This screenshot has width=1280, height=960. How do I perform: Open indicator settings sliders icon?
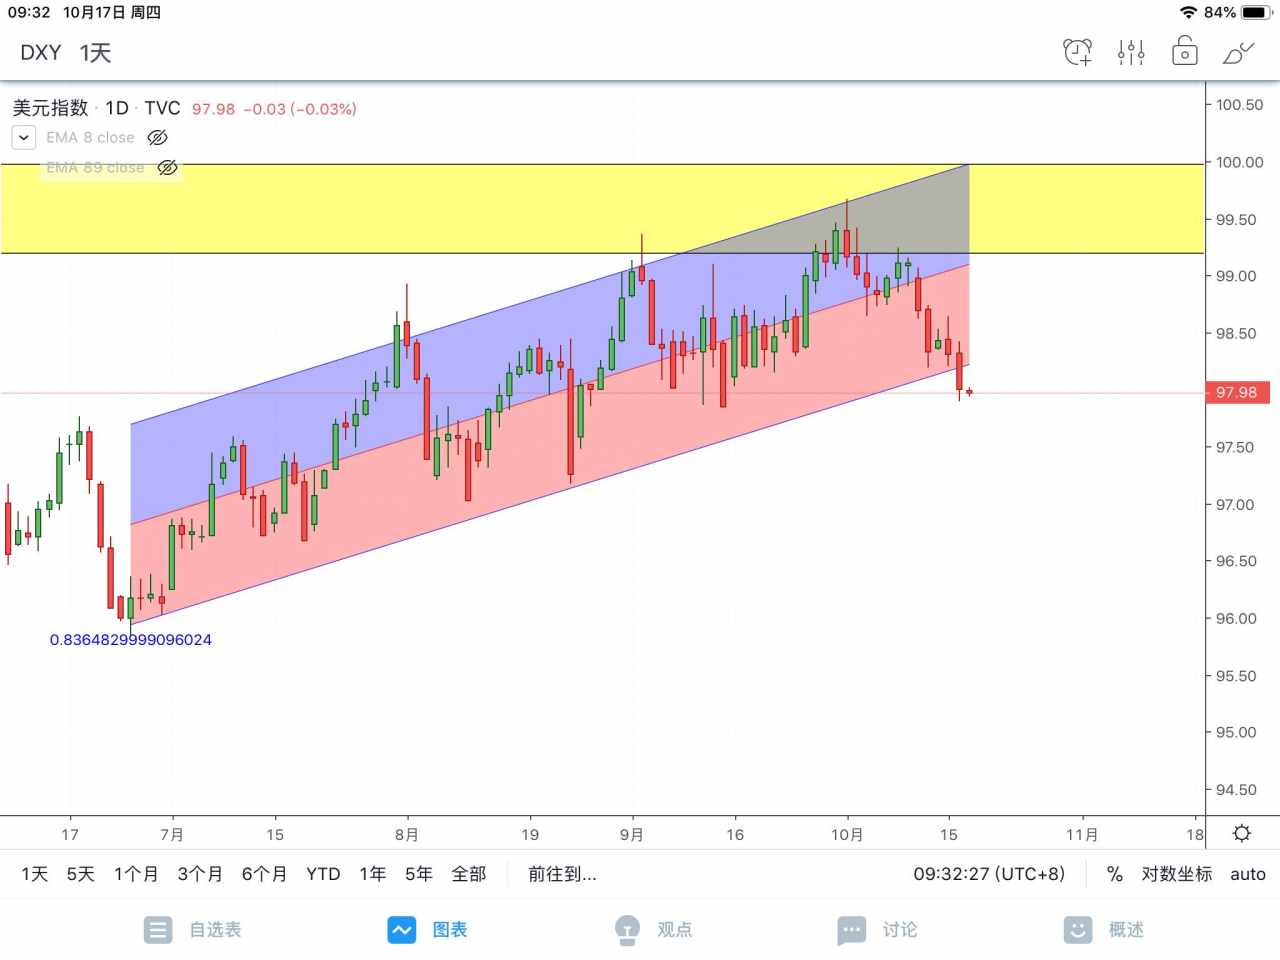(1131, 52)
